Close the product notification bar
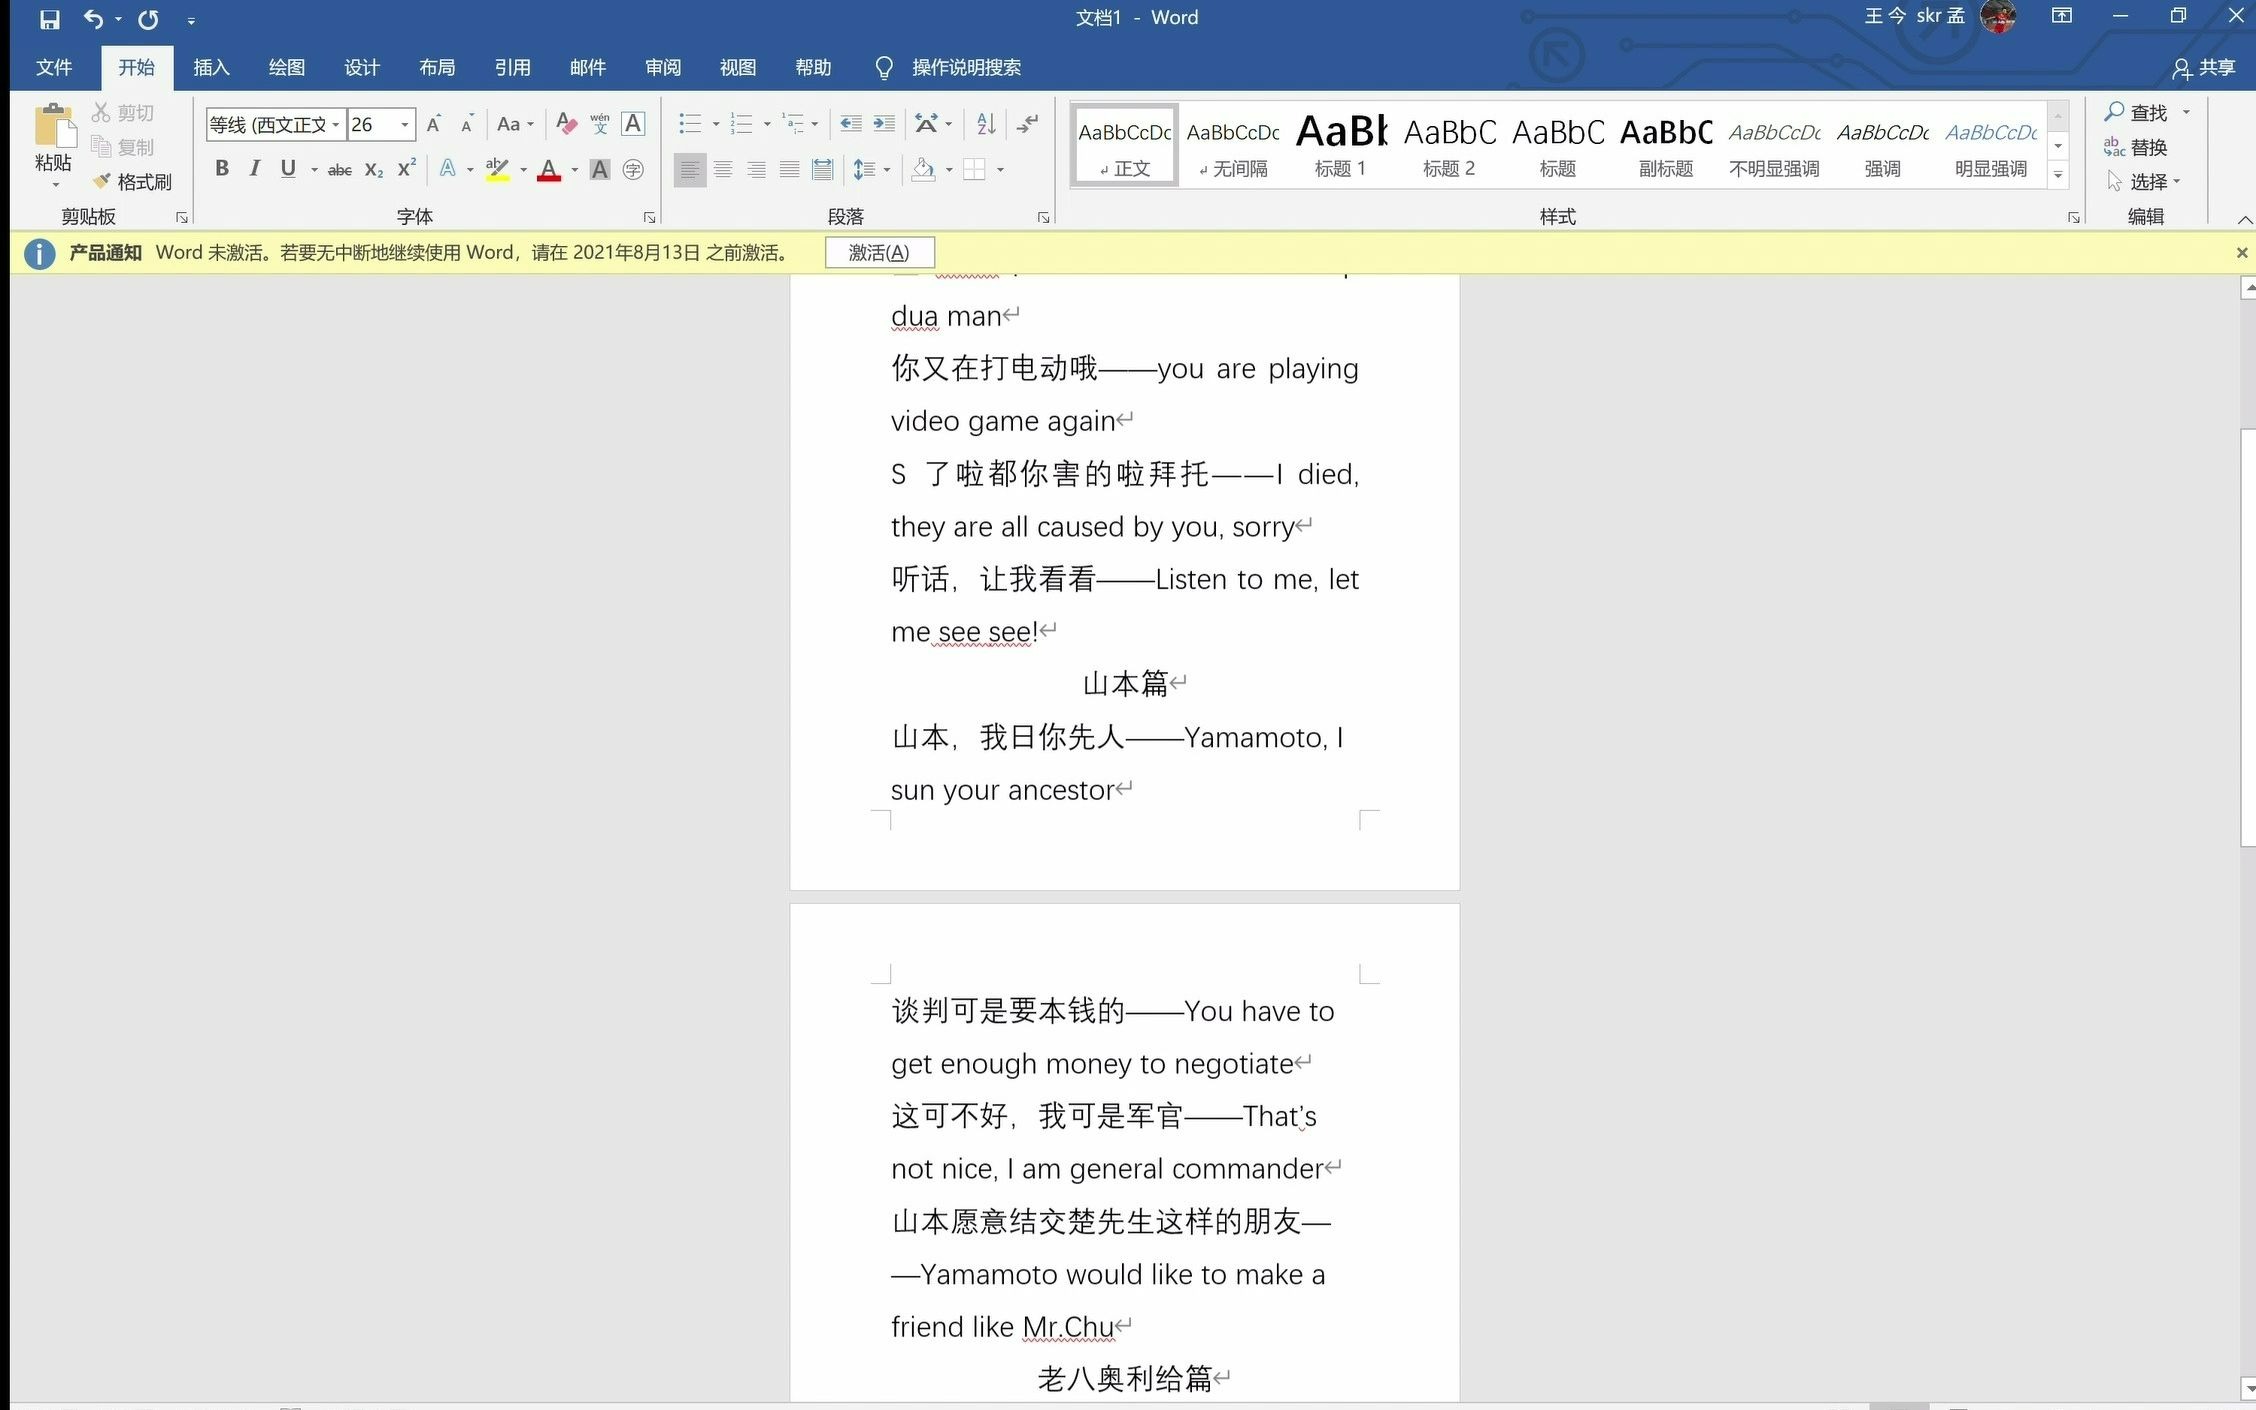The height and width of the screenshot is (1410, 2256). (x=2242, y=253)
